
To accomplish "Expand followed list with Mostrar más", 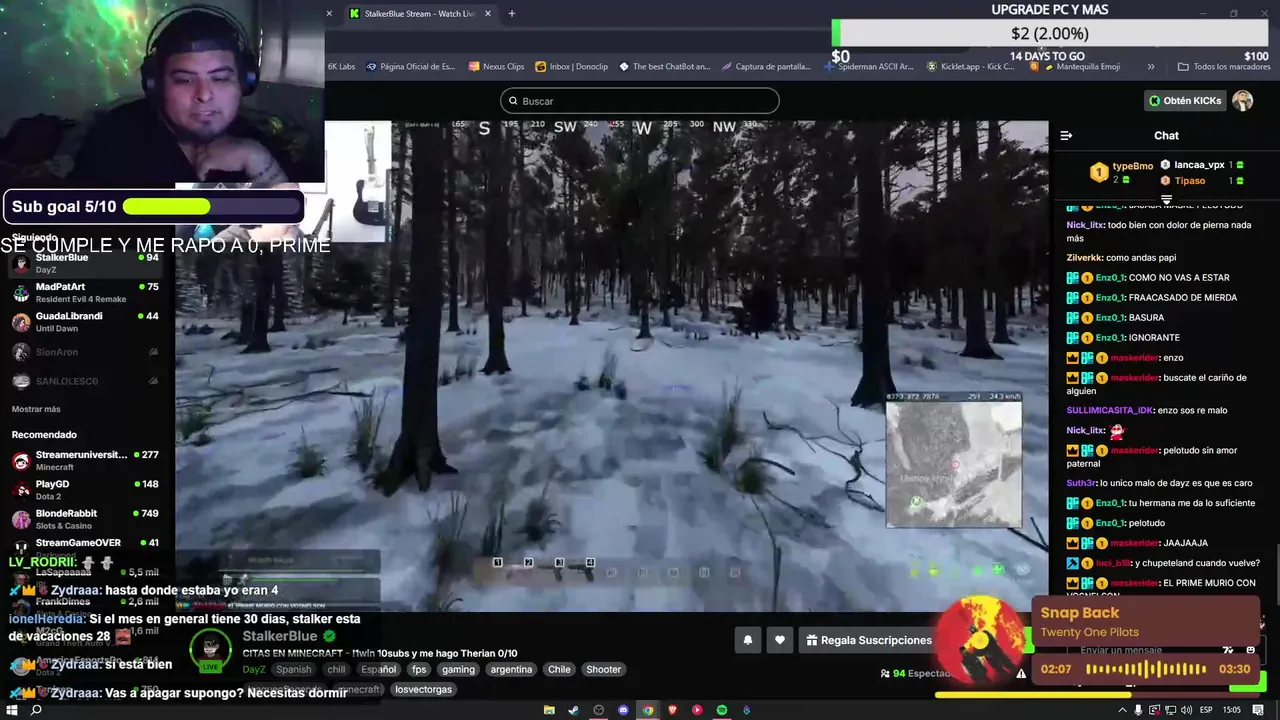I will tap(36, 409).
